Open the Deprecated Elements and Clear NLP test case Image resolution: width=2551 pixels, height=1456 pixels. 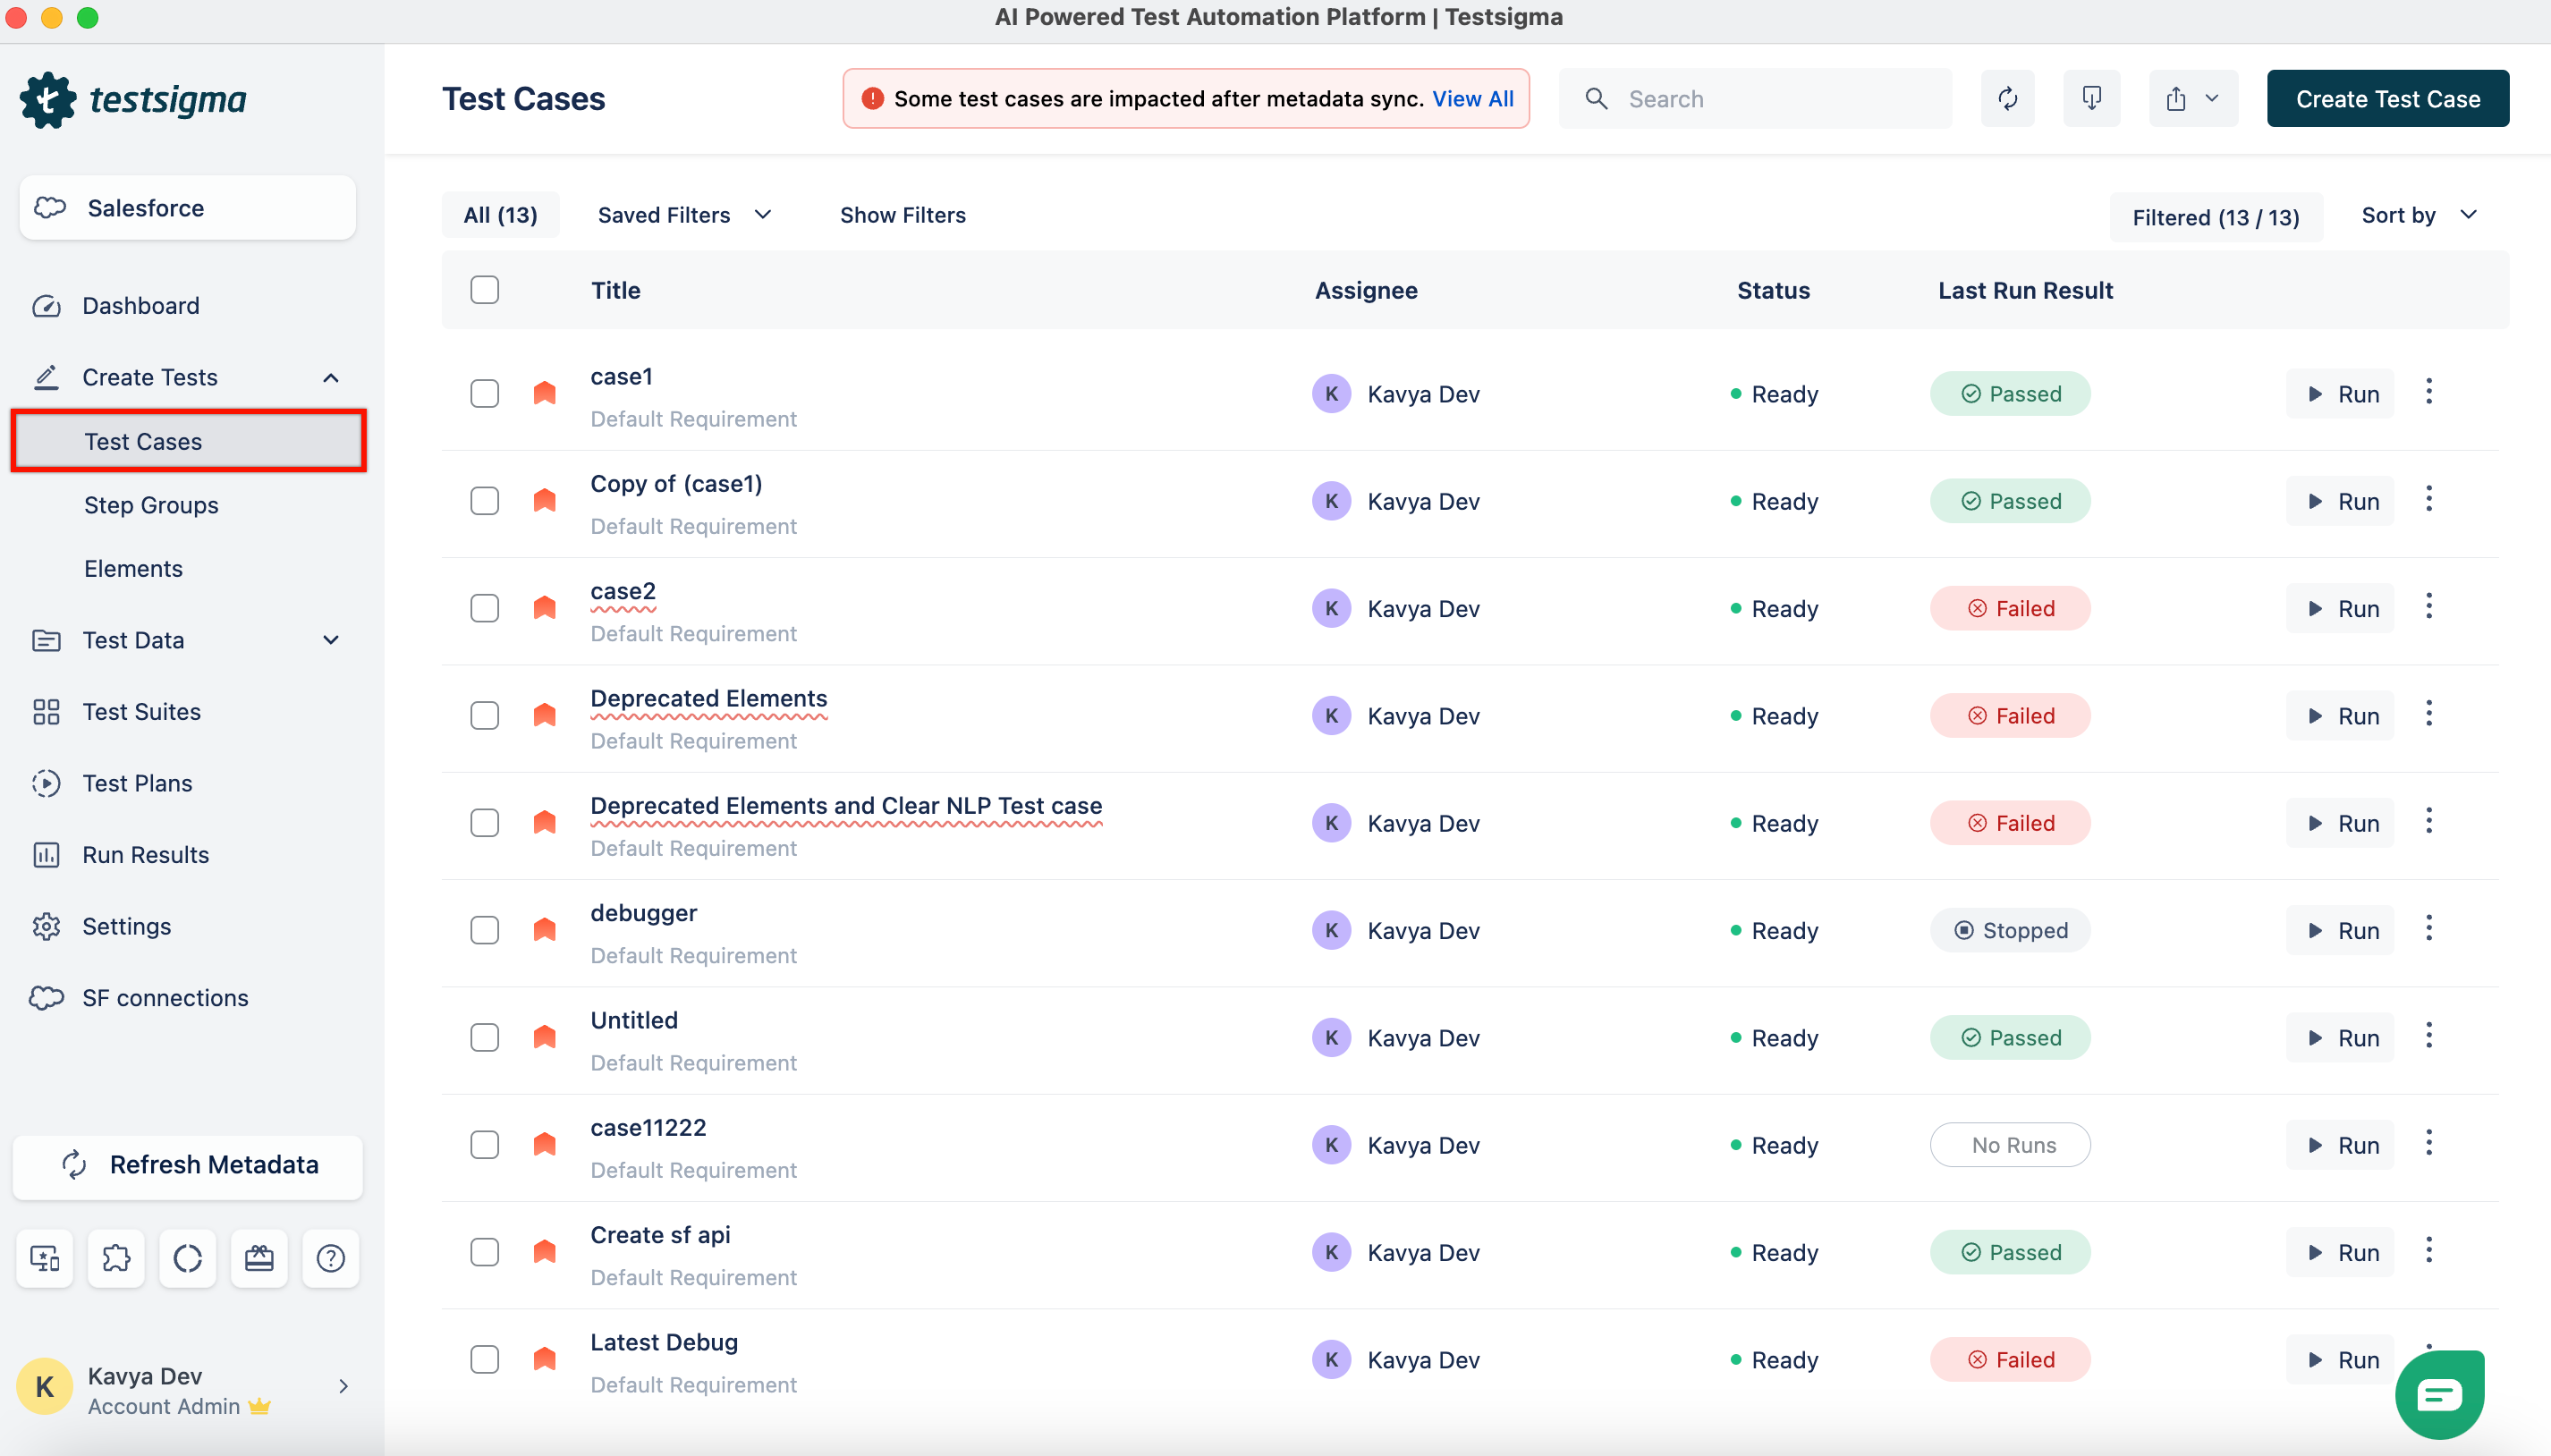[846, 806]
